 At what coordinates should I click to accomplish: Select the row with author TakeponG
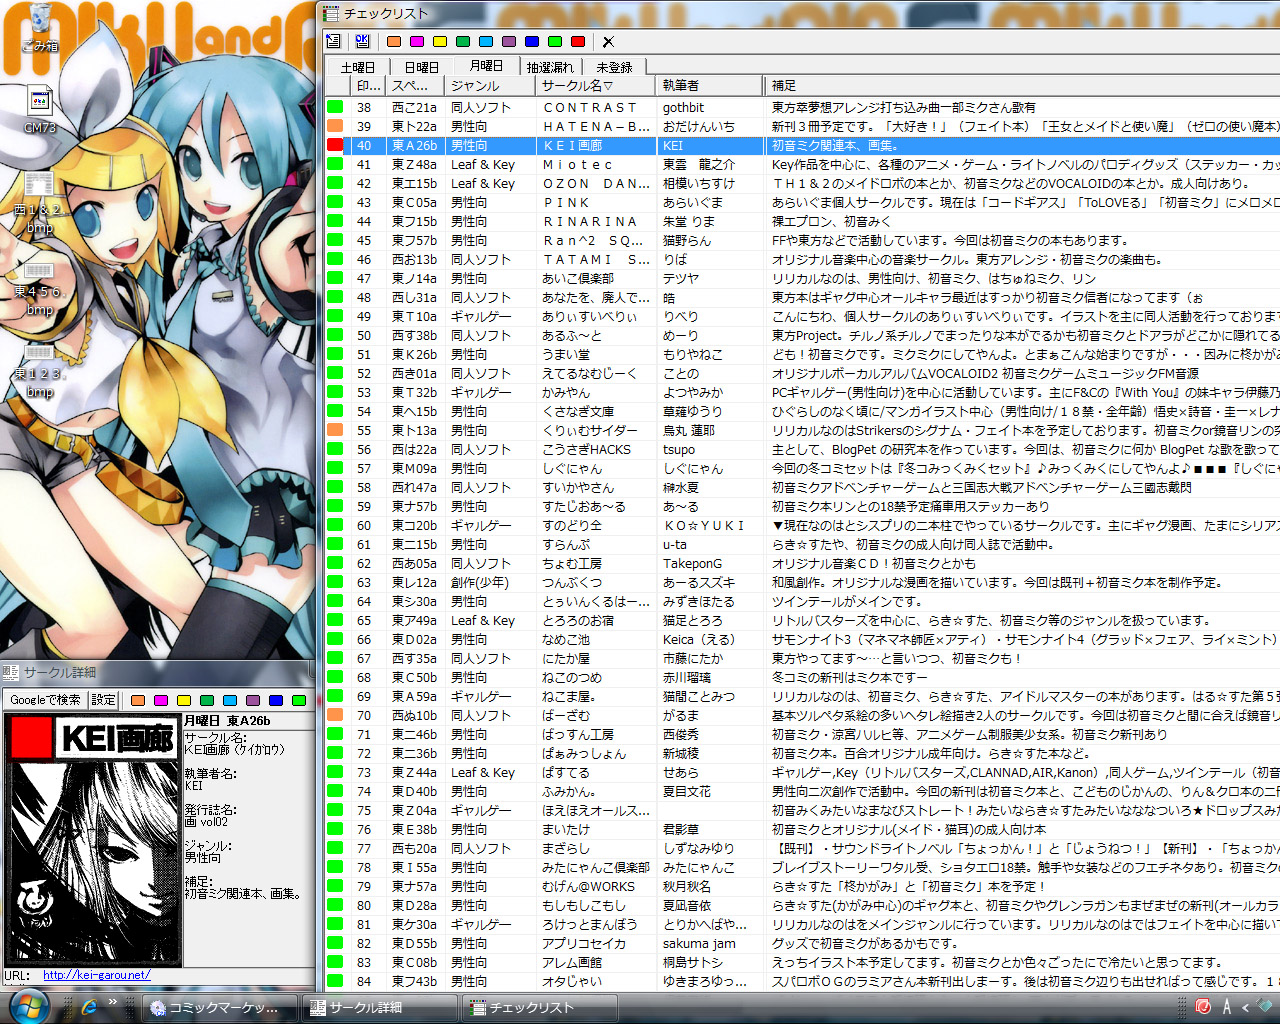point(802,563)
